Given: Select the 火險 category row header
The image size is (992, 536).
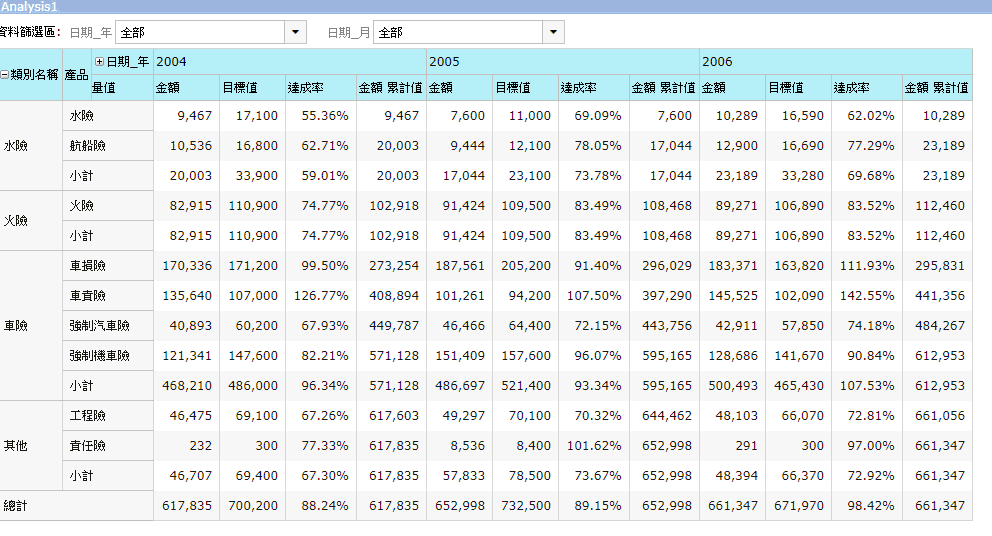Looking at the screenshot, I should 31,221.
